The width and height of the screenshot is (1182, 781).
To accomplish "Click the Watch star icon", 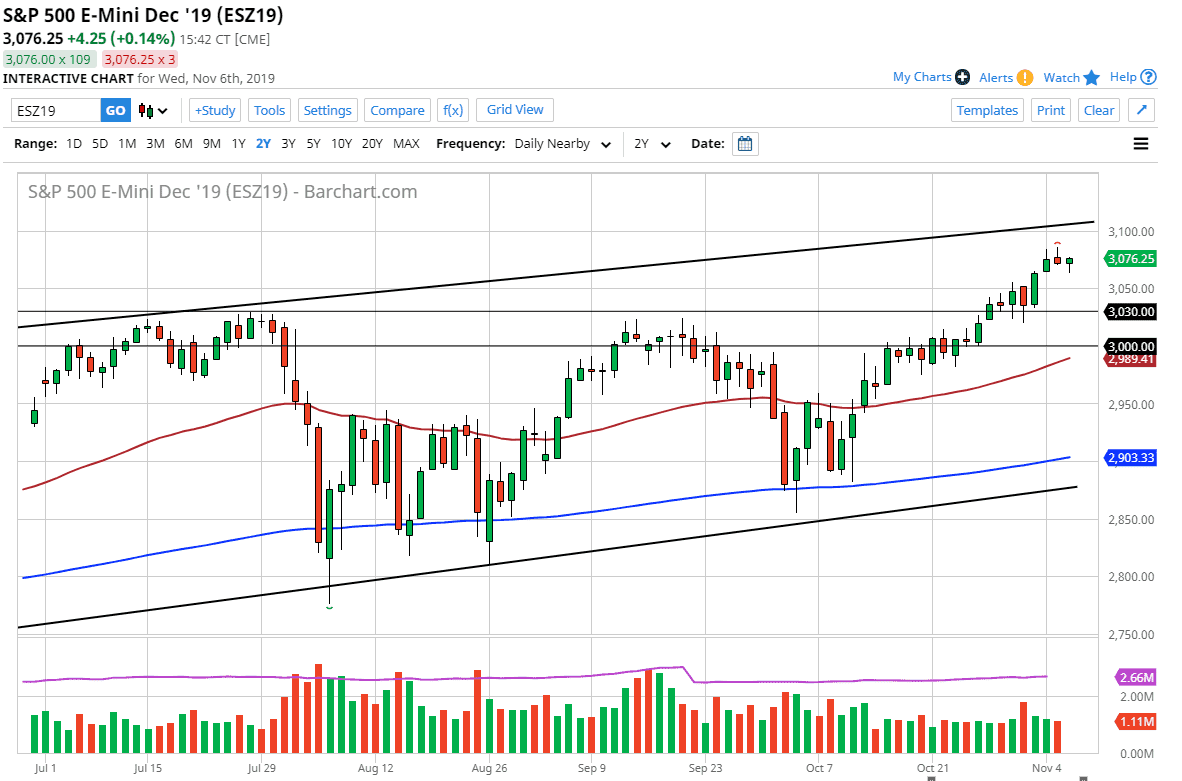I will [1091, 77].
